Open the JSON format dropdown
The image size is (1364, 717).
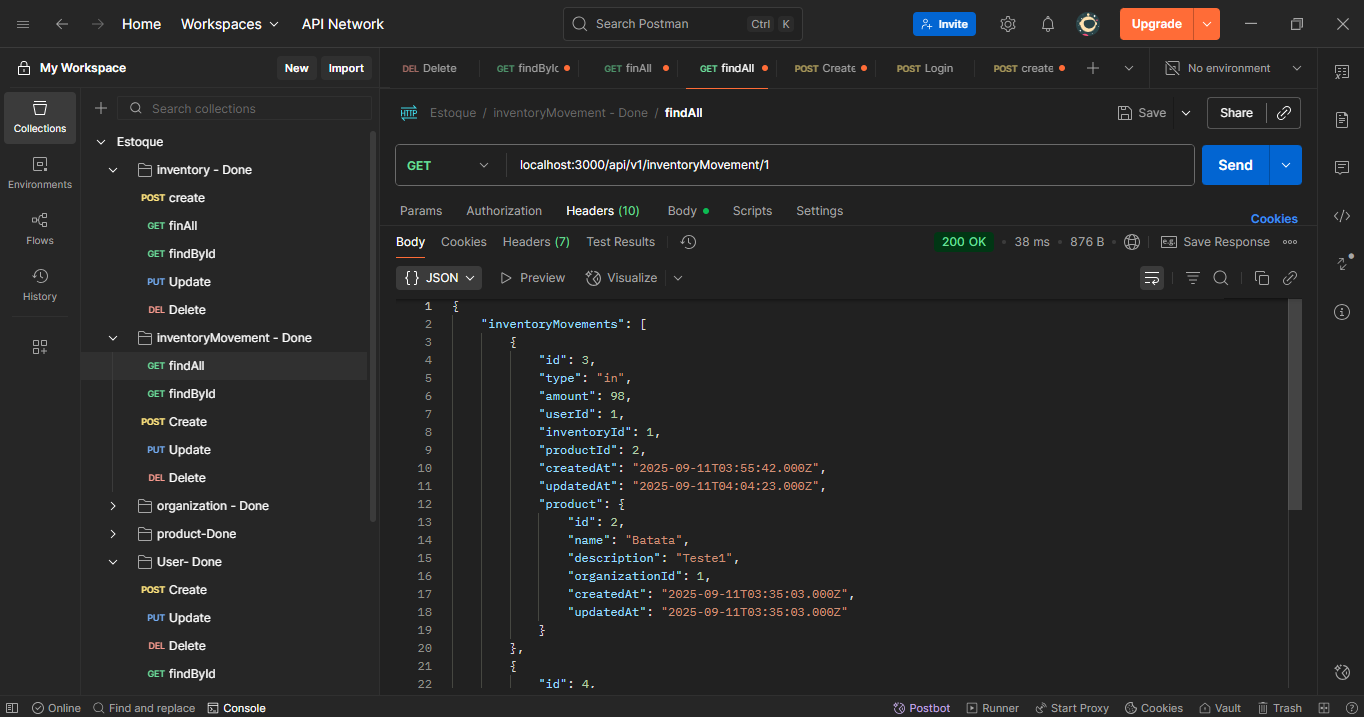tap(439, 278)
